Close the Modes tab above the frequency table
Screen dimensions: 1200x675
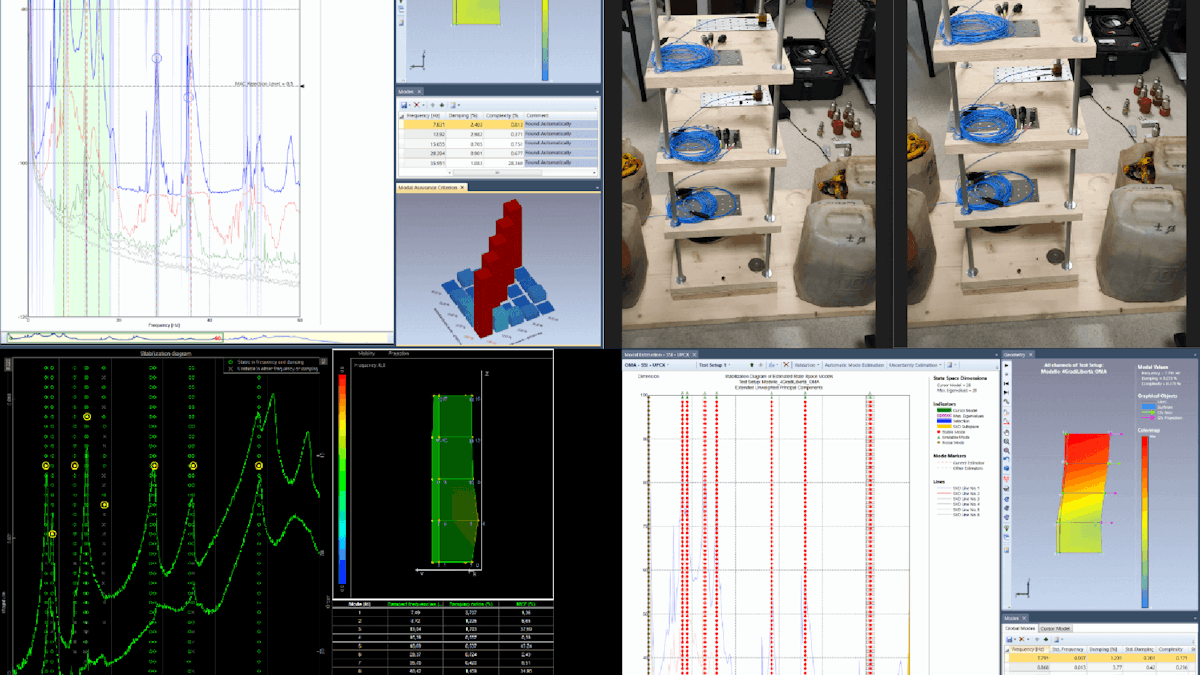(x=419, y=92)
